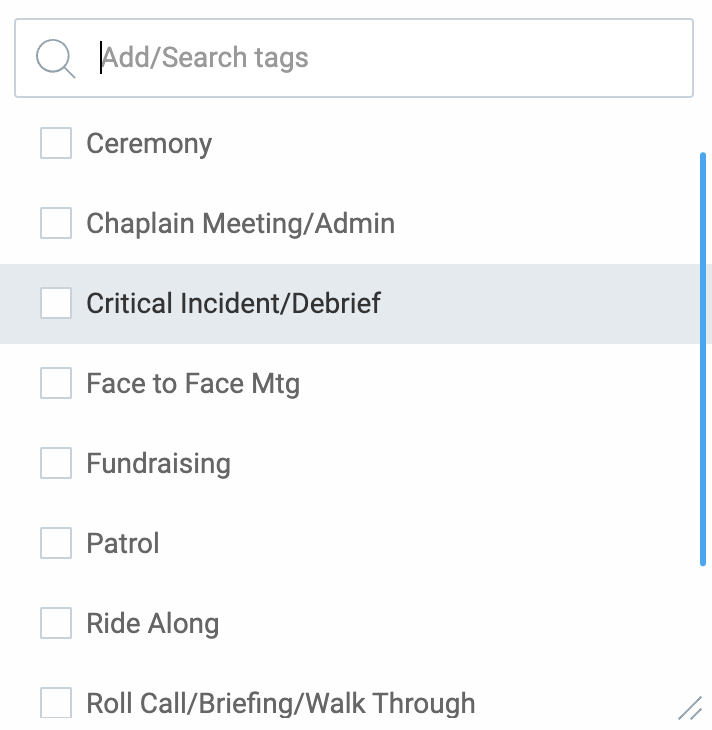The height and width of the screenshot is (730, 712).
Task: Pick the Ride Along option text
Action: (x=152, y=624)
